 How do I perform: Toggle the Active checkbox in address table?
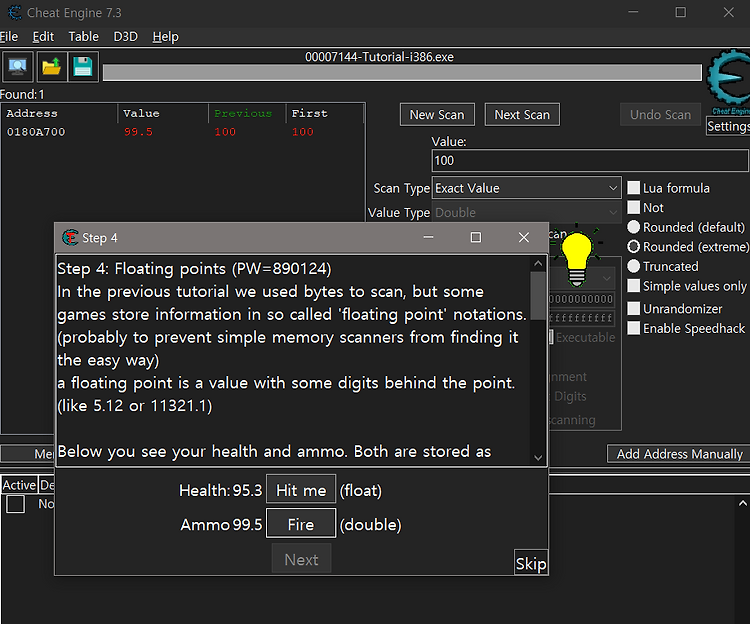point(15,504)
